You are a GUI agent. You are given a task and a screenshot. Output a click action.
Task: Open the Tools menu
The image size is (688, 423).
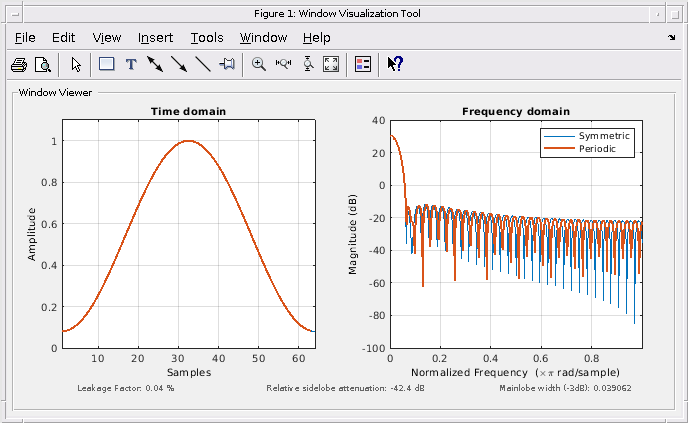pos(207,38)
